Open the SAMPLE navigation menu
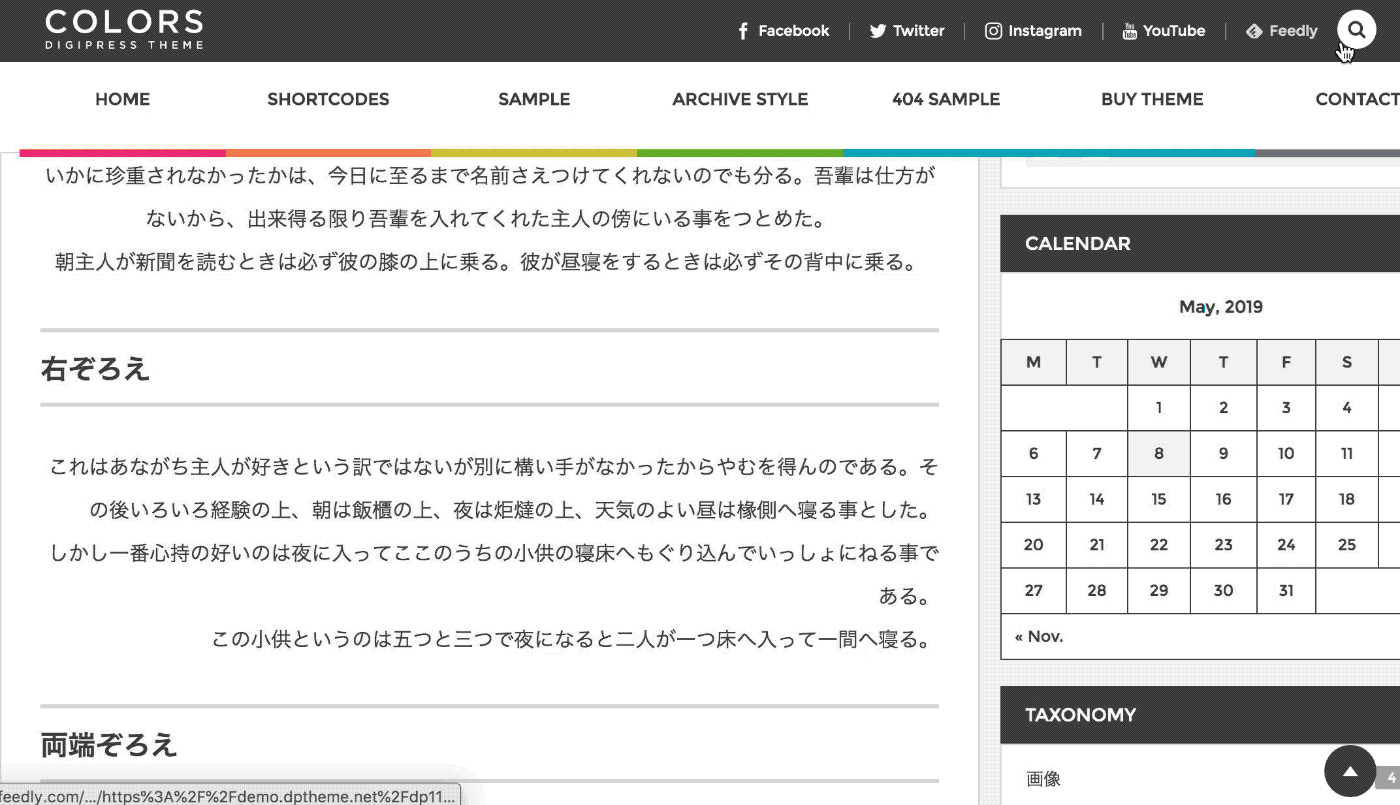1400x805 pixels. [x=534, y=99]
